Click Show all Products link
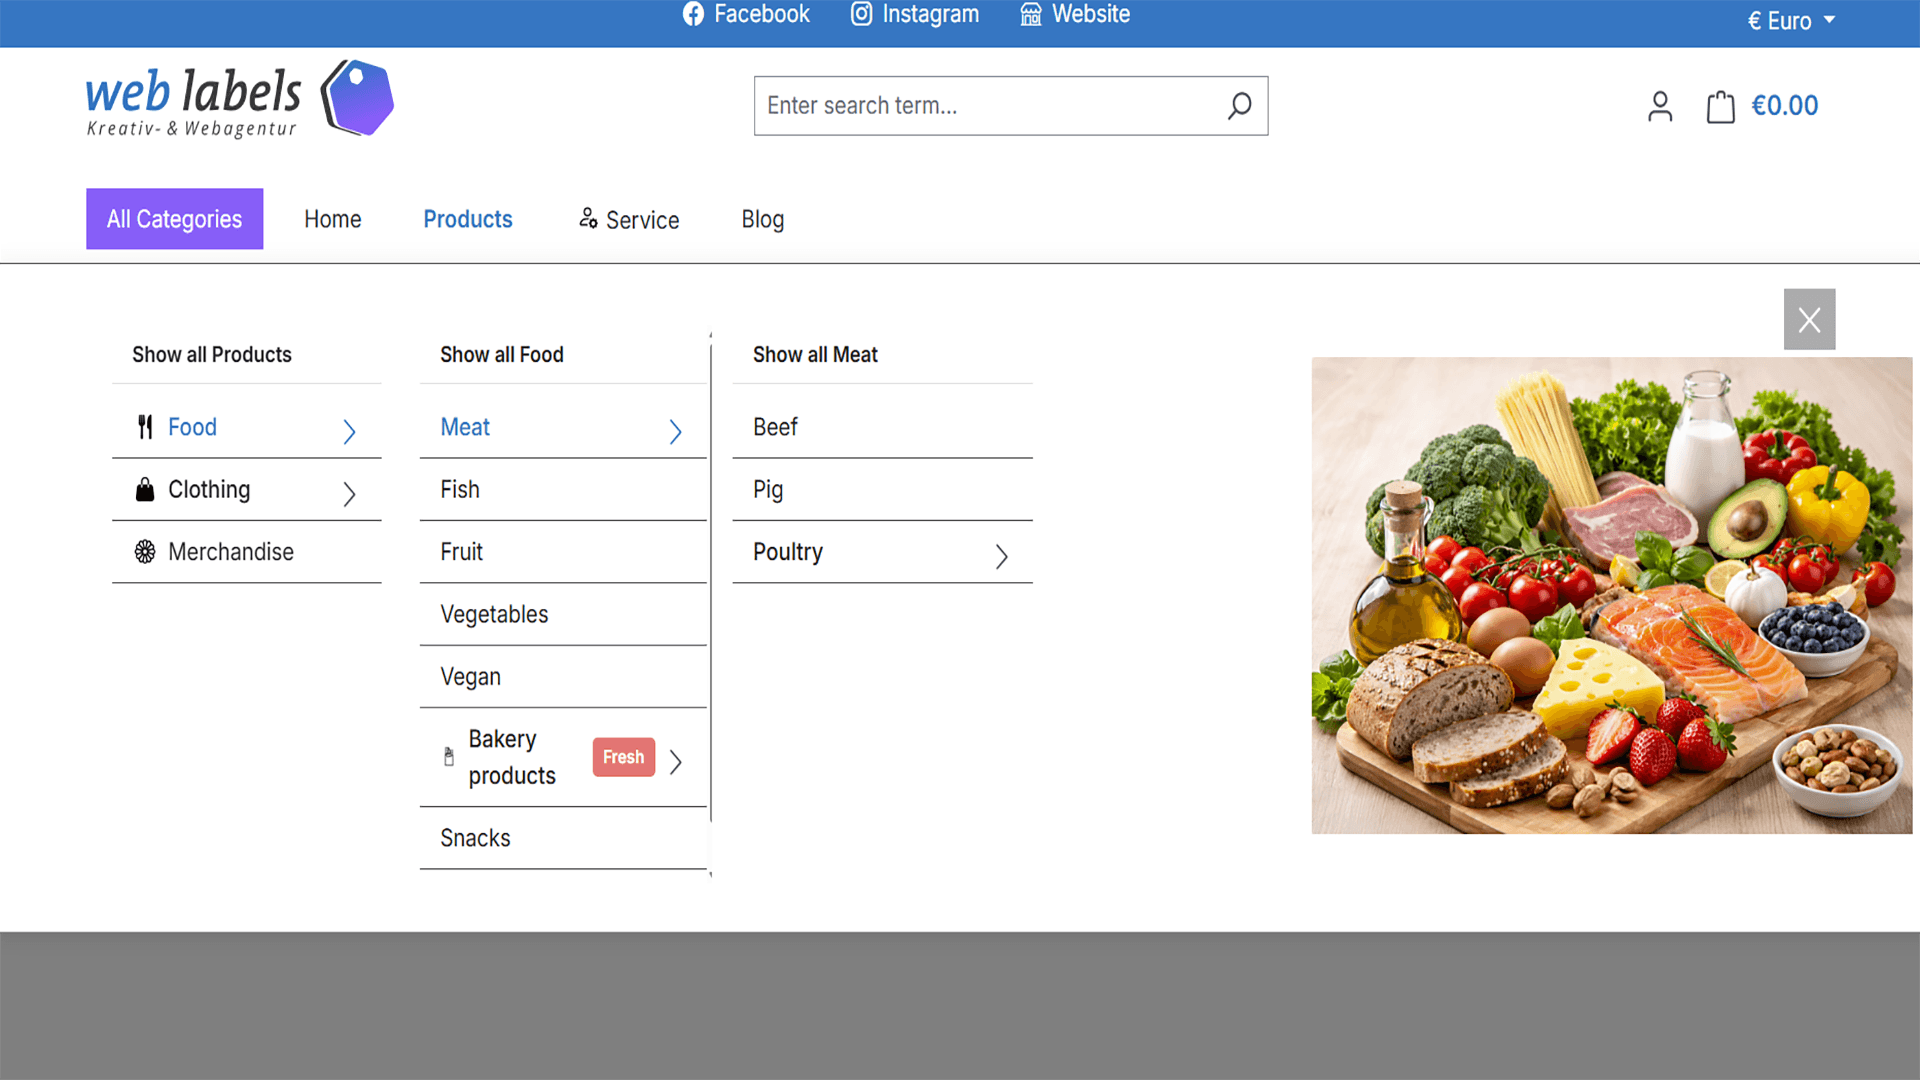 212,354
